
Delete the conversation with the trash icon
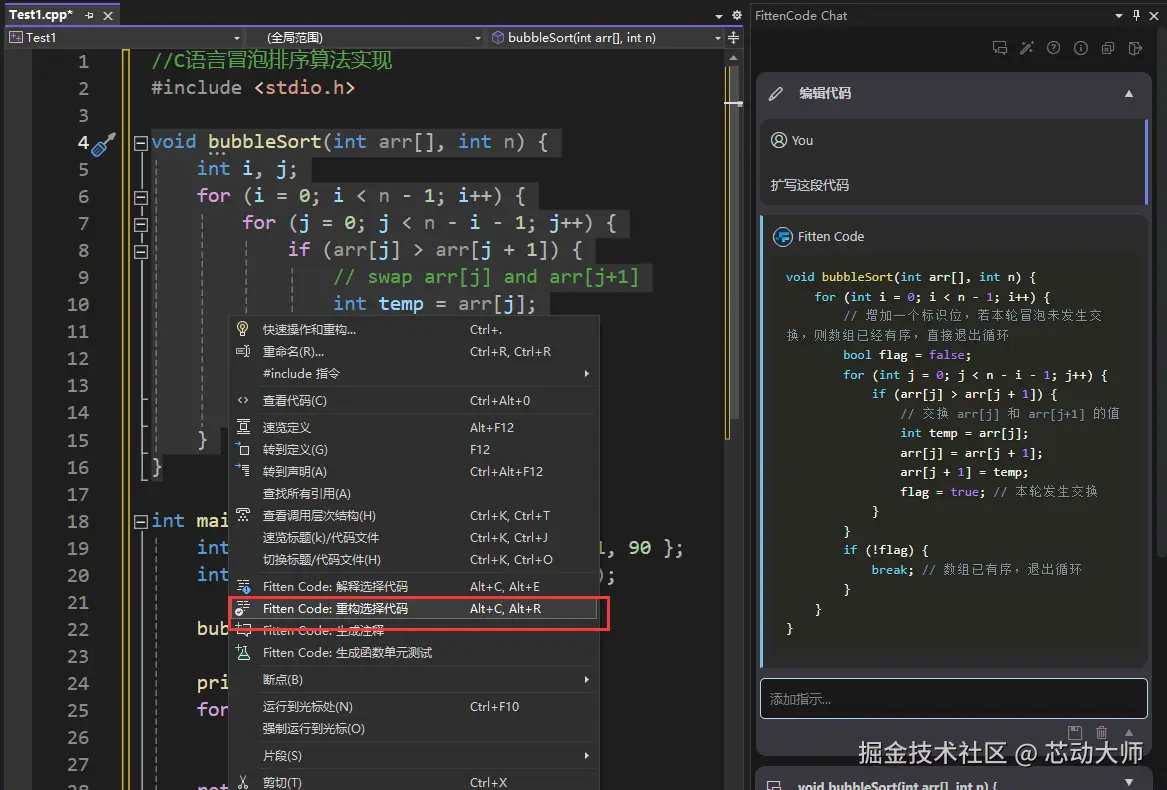pyautogui.click(x=1102, y=732)
